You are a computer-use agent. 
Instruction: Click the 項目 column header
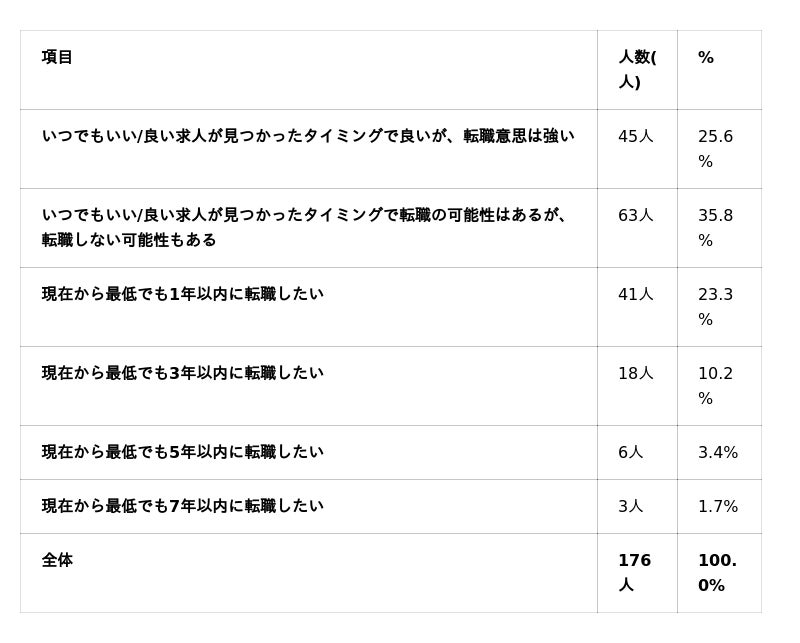tap(57, 57)
